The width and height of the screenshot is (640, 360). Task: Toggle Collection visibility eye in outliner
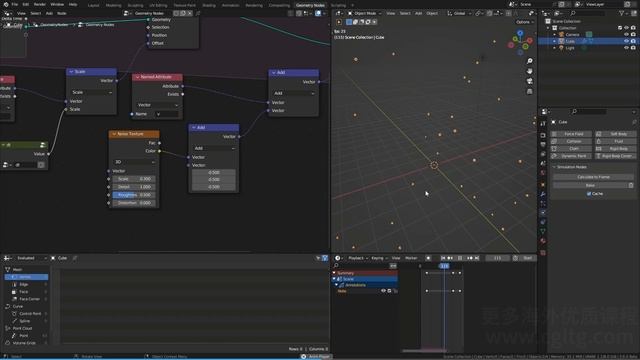pyautogui.click(x=627, y=28)
